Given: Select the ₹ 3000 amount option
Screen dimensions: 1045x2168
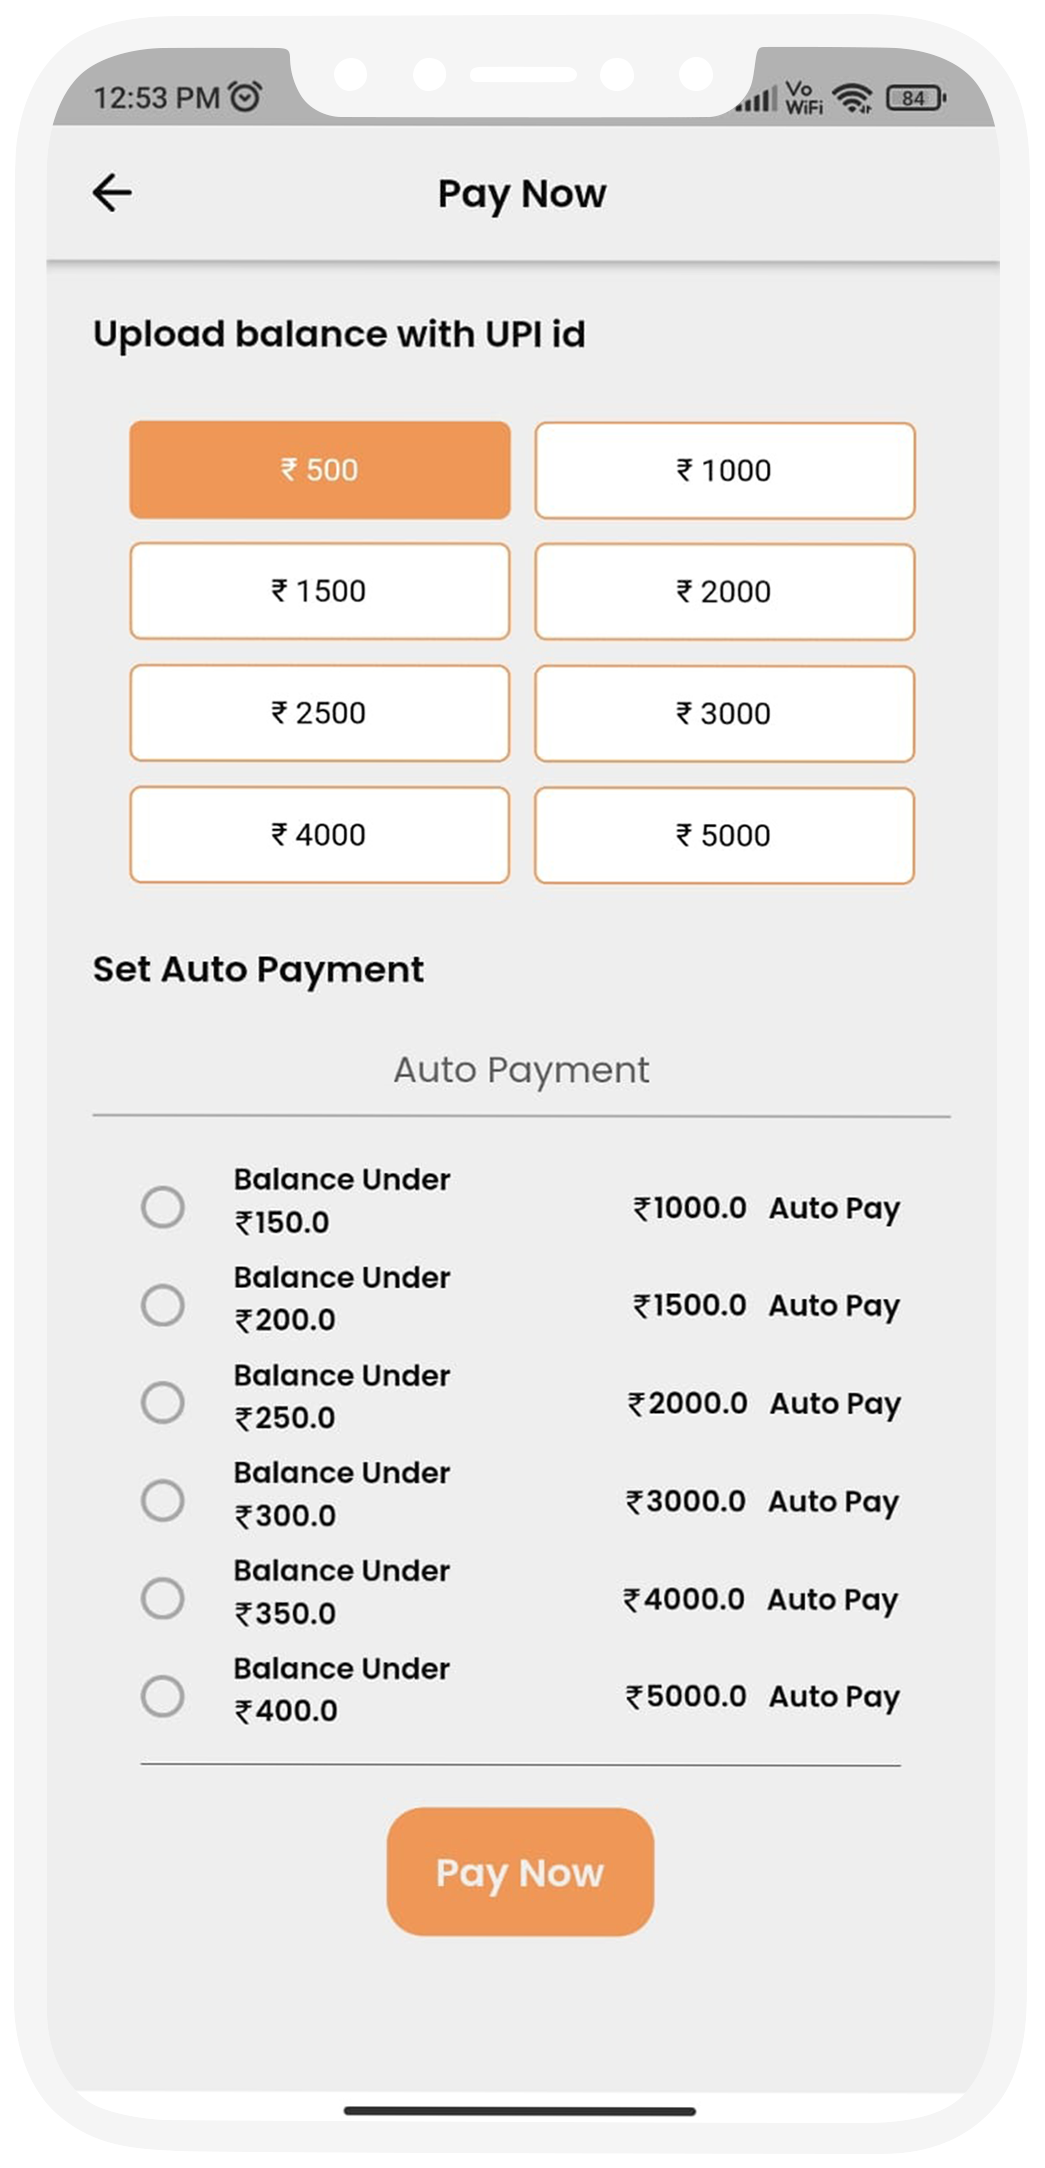Looking at the screenshot, I should tap(724, 714).
